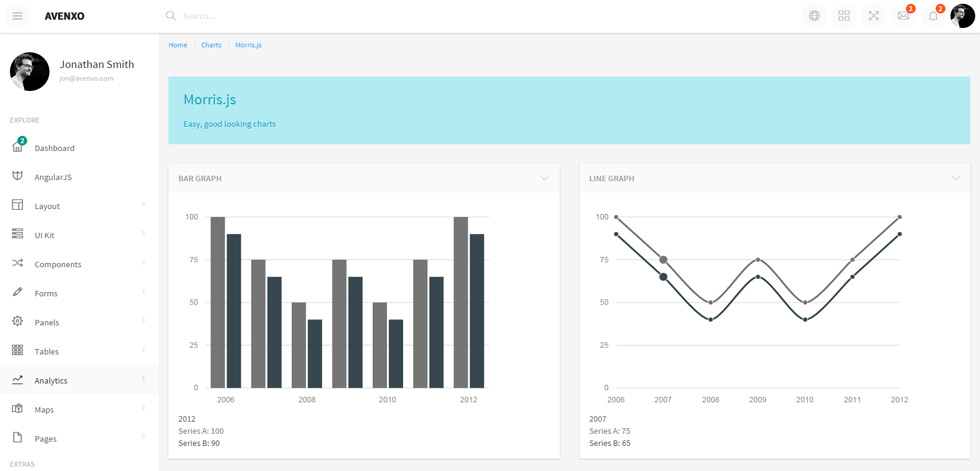This screenshot has height=471, width=980.
Task: Go to Home breadcrumb link
Action: point(178,45)
